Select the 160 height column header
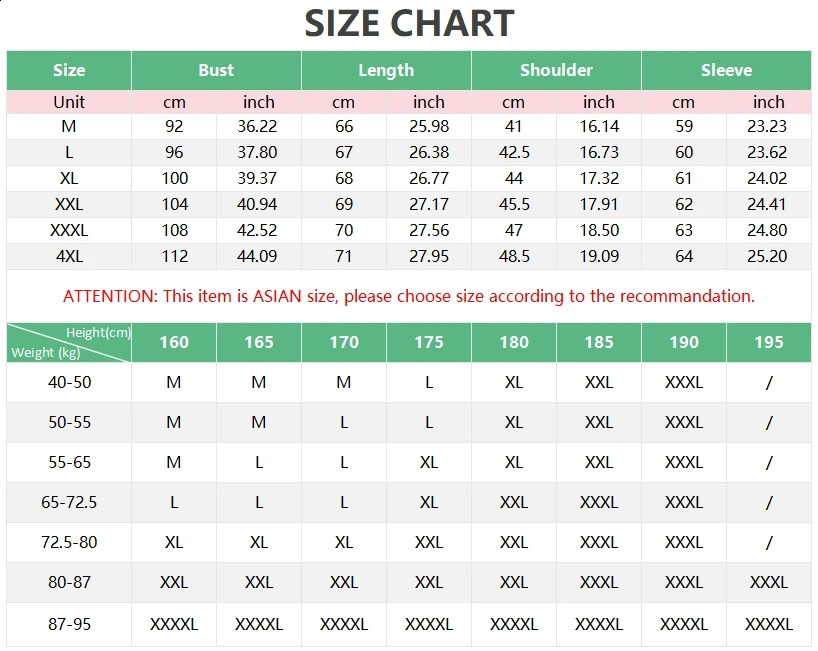 coord(174,342)
